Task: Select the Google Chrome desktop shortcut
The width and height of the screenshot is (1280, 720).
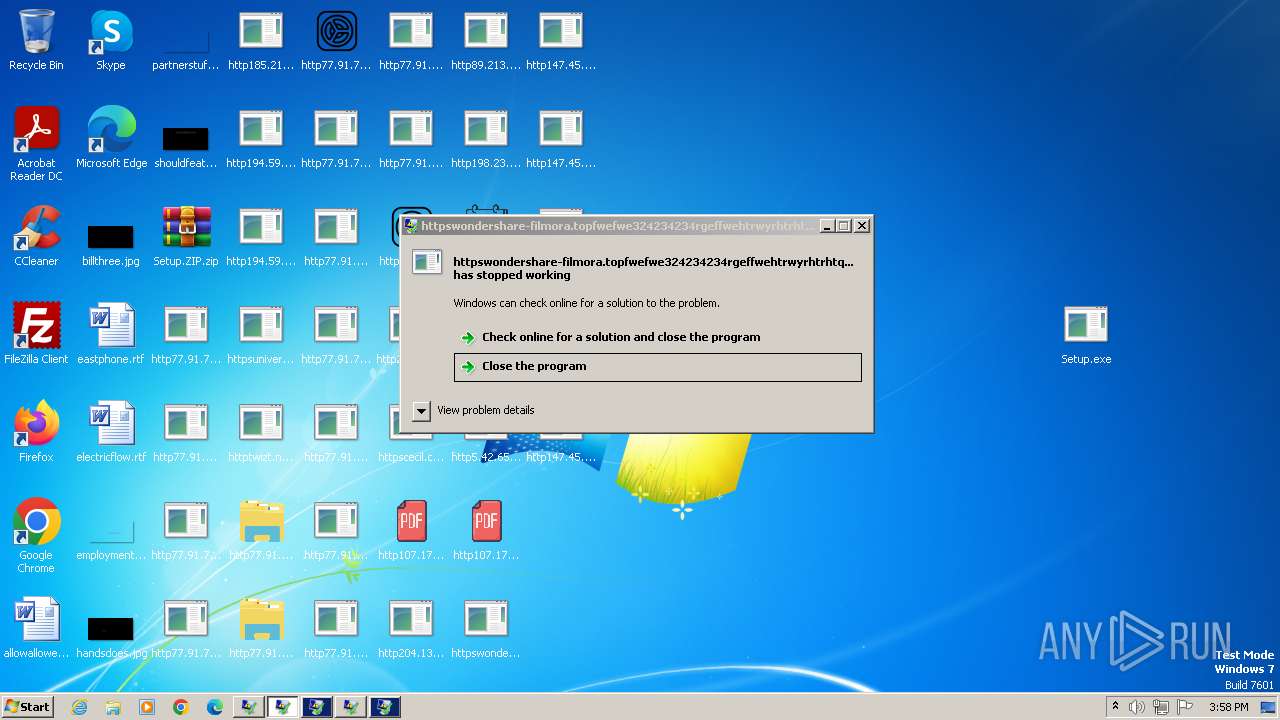Action: (x=36, y=537)
